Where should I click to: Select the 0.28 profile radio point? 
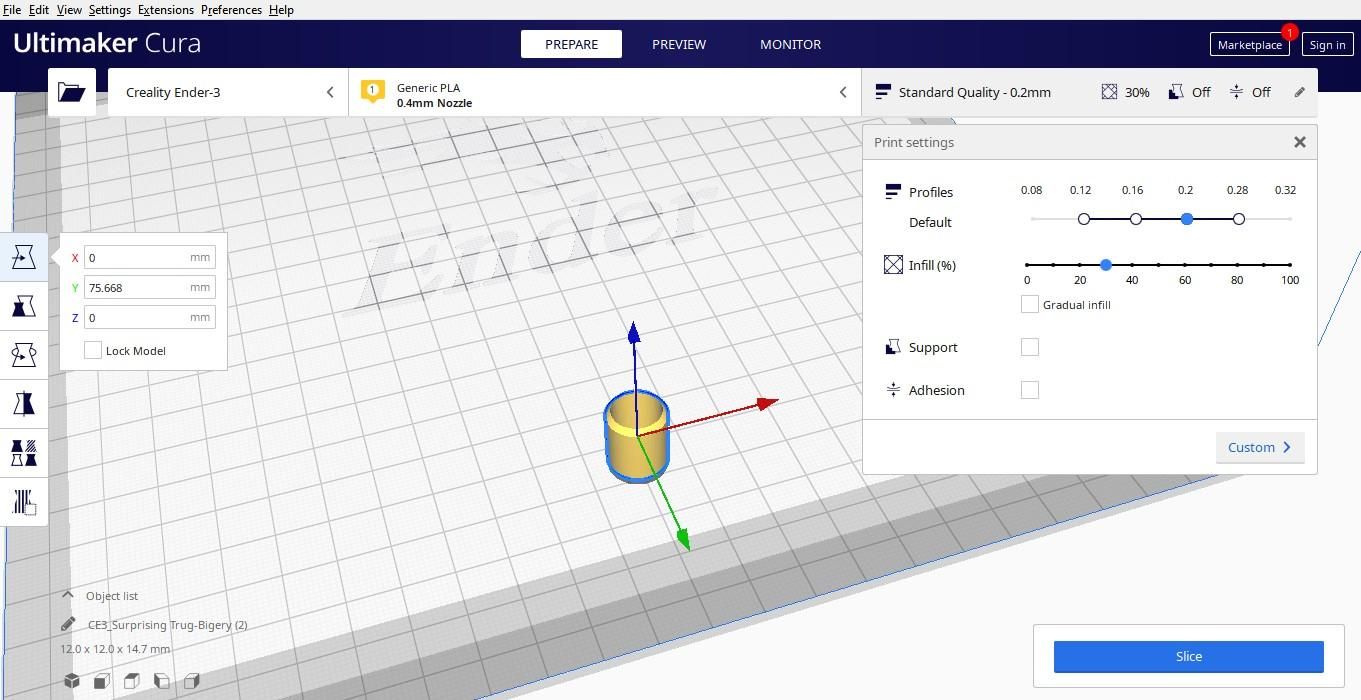[x=1238, y=218]
